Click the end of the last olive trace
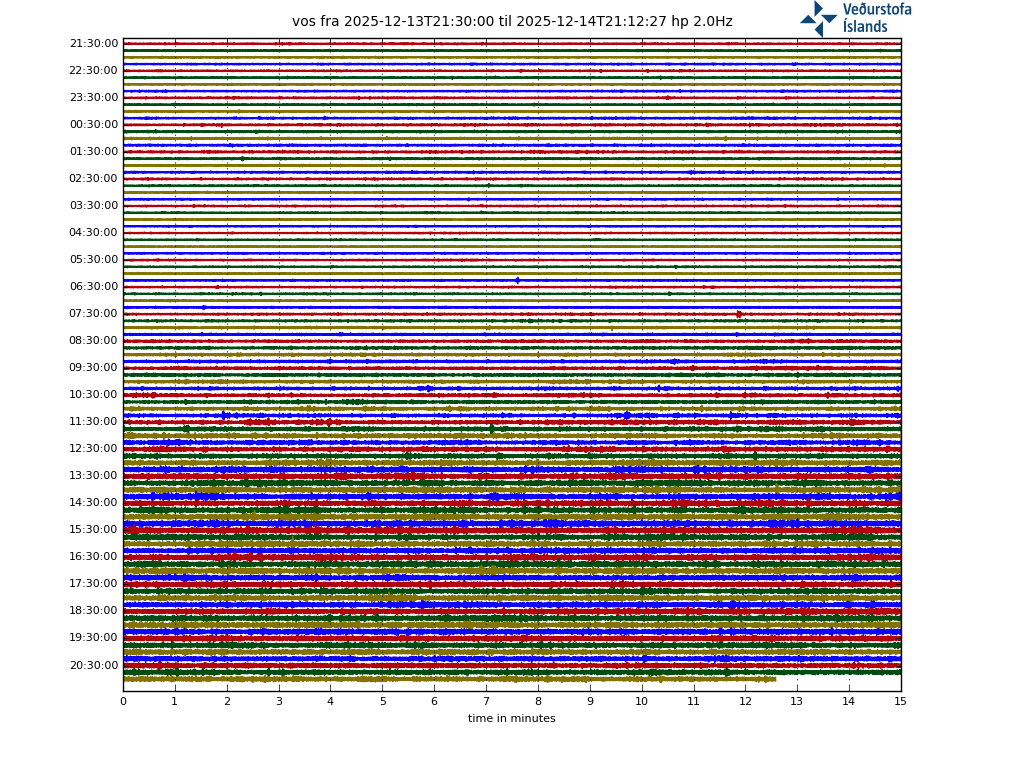 pyautogui.click(x=775, y=679)
